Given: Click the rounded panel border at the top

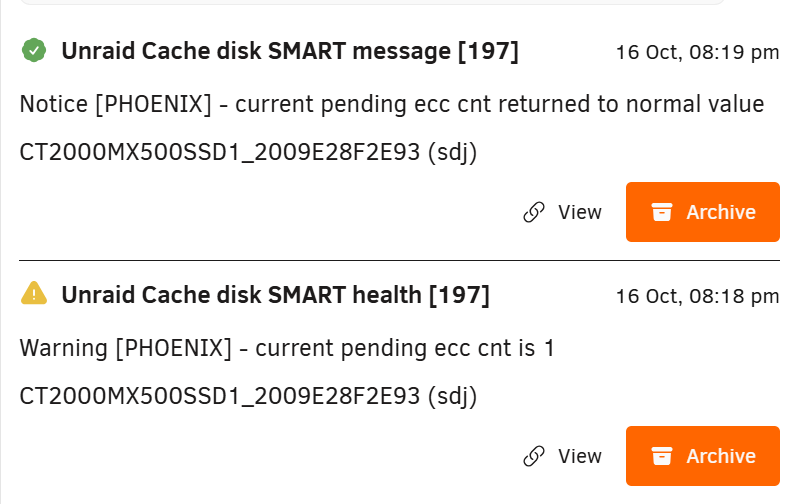Looking at the screenshot, I should [373, 3].
